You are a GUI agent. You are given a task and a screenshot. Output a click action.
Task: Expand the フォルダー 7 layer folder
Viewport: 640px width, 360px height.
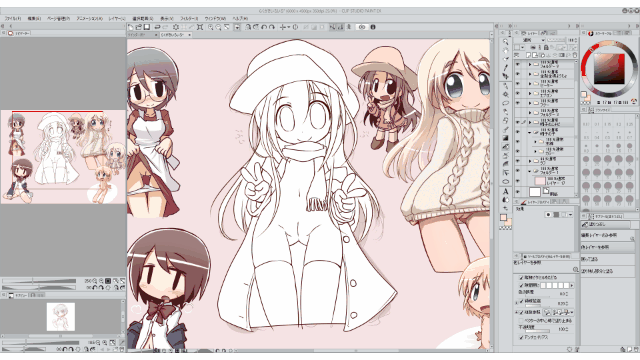point(530,64)
